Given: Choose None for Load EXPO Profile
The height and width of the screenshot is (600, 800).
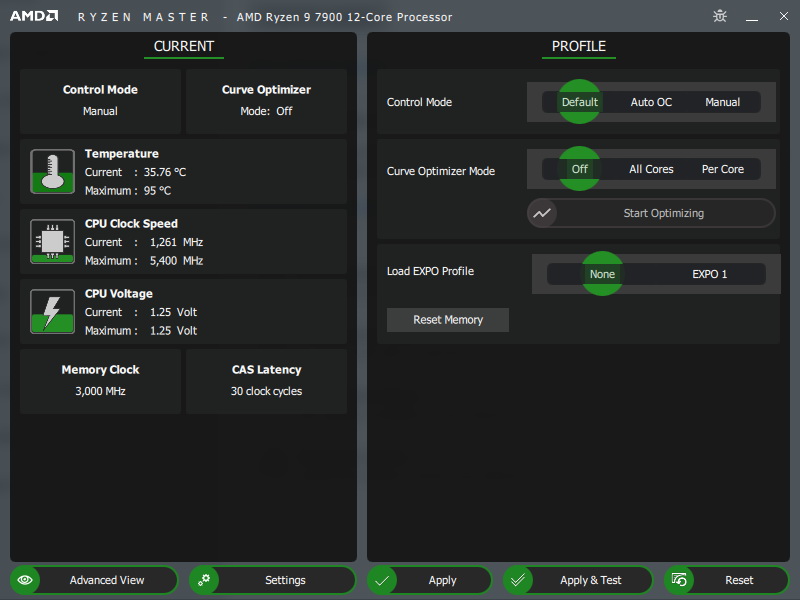Looking at the screenshot, I should 602,273.
